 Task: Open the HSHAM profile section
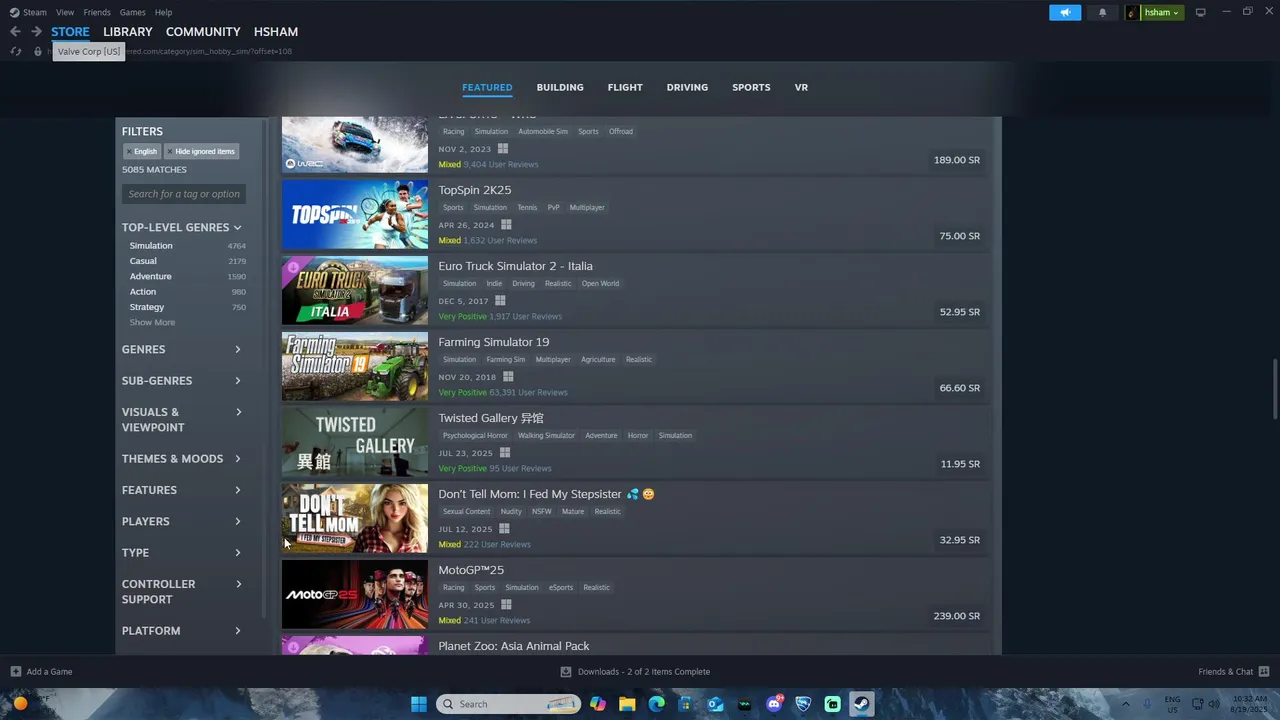[x=276, y=32]
